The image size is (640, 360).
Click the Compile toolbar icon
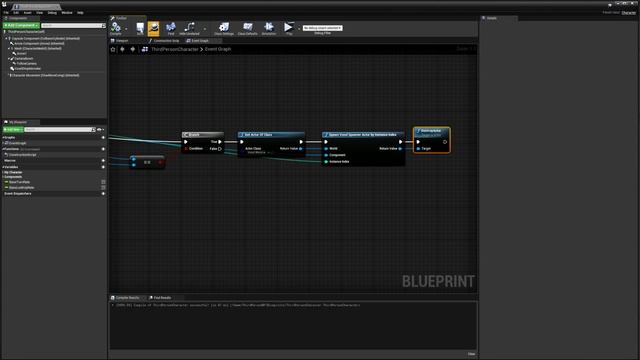[116, 27]
